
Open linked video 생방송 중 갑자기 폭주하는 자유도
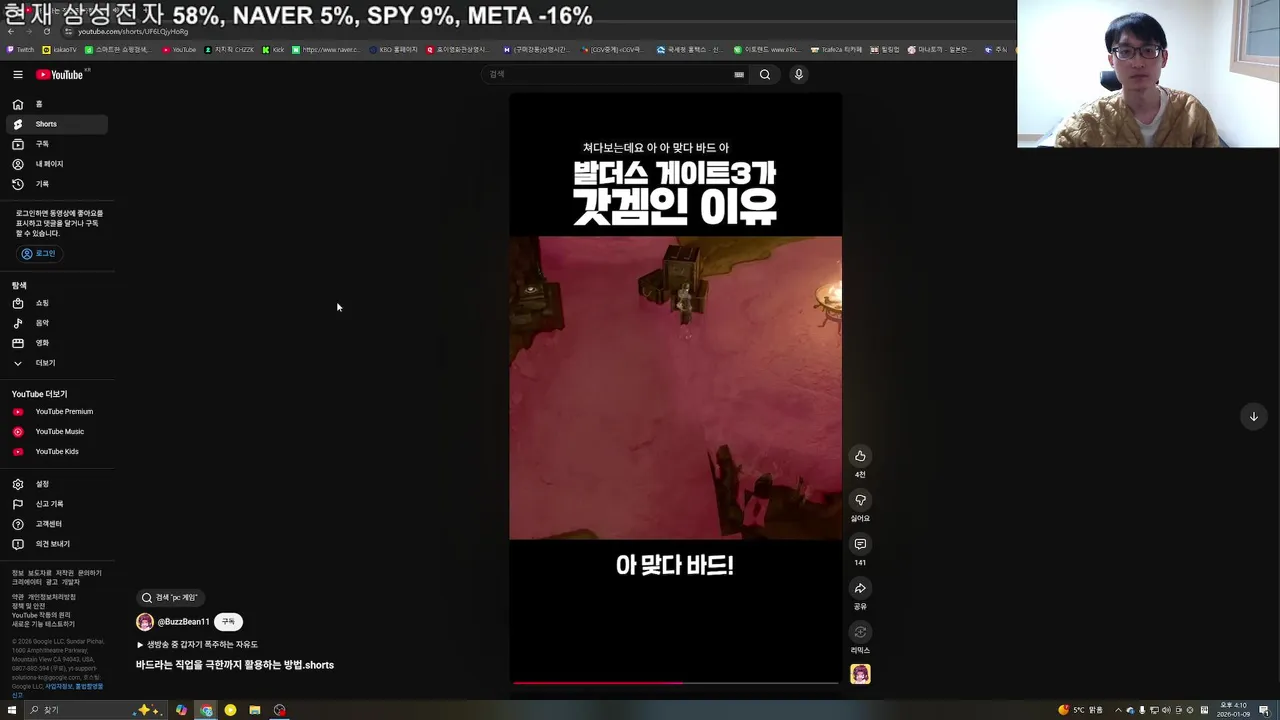pyautogui.click(x=197, y=645)
